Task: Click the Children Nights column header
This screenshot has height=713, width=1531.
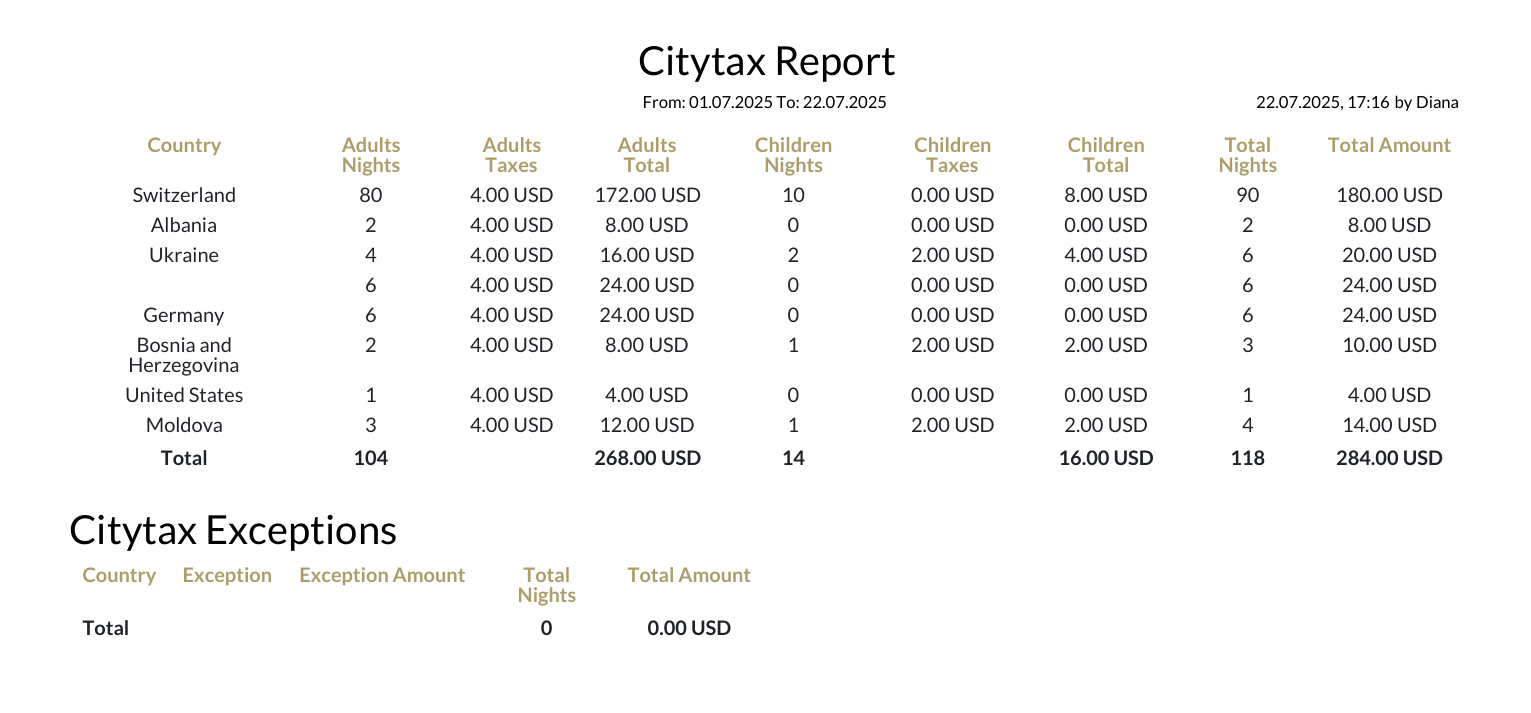Action: tap(793, 155)
